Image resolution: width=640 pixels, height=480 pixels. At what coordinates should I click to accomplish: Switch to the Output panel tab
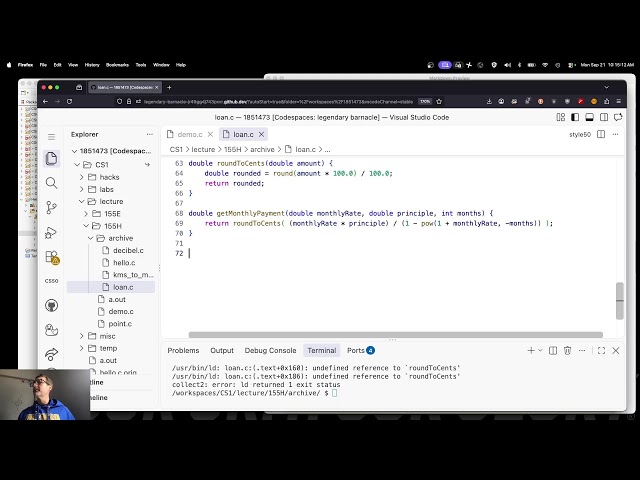tap(222, 351)
